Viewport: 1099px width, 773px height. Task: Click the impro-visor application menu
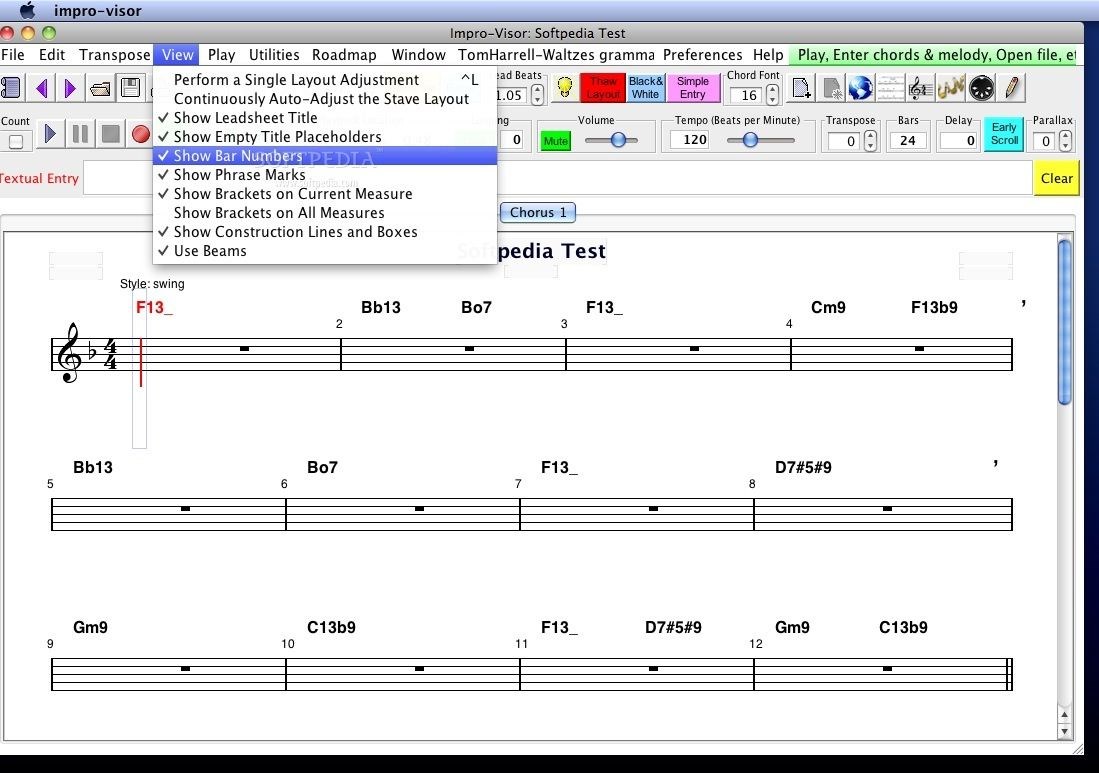[97, 11]
